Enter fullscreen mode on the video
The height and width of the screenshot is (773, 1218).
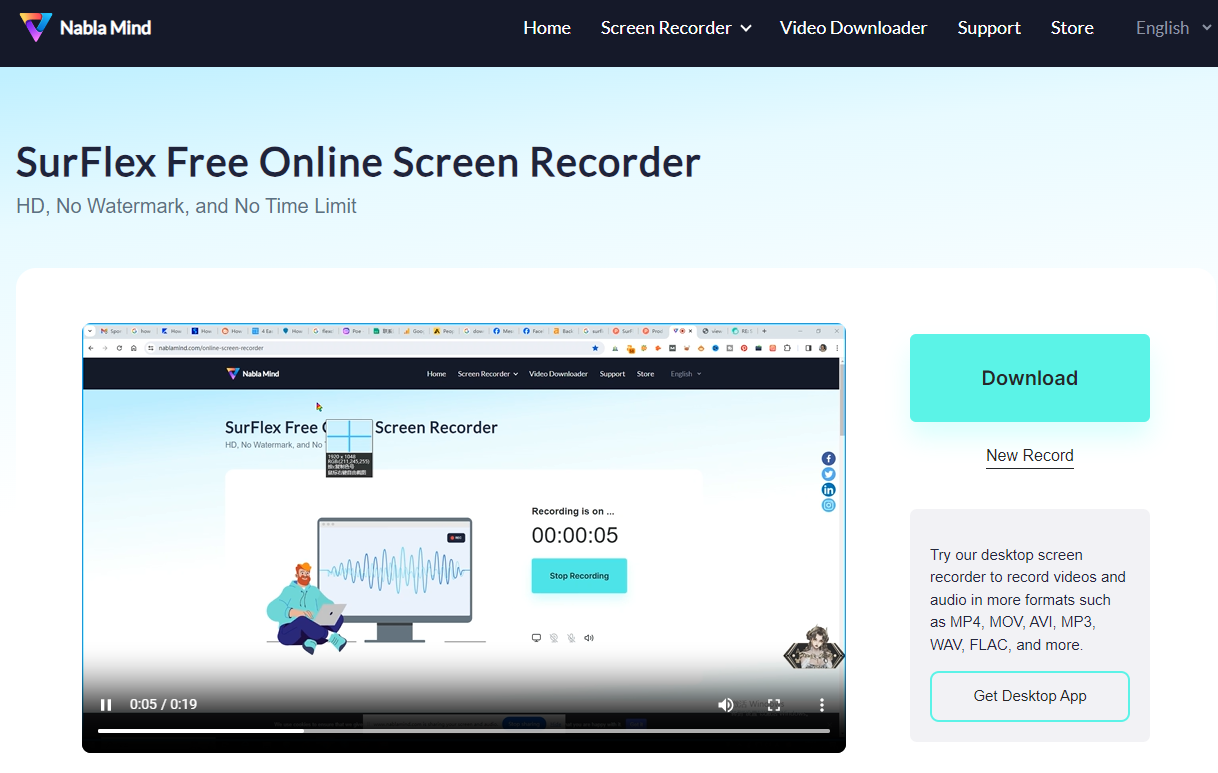774,704
